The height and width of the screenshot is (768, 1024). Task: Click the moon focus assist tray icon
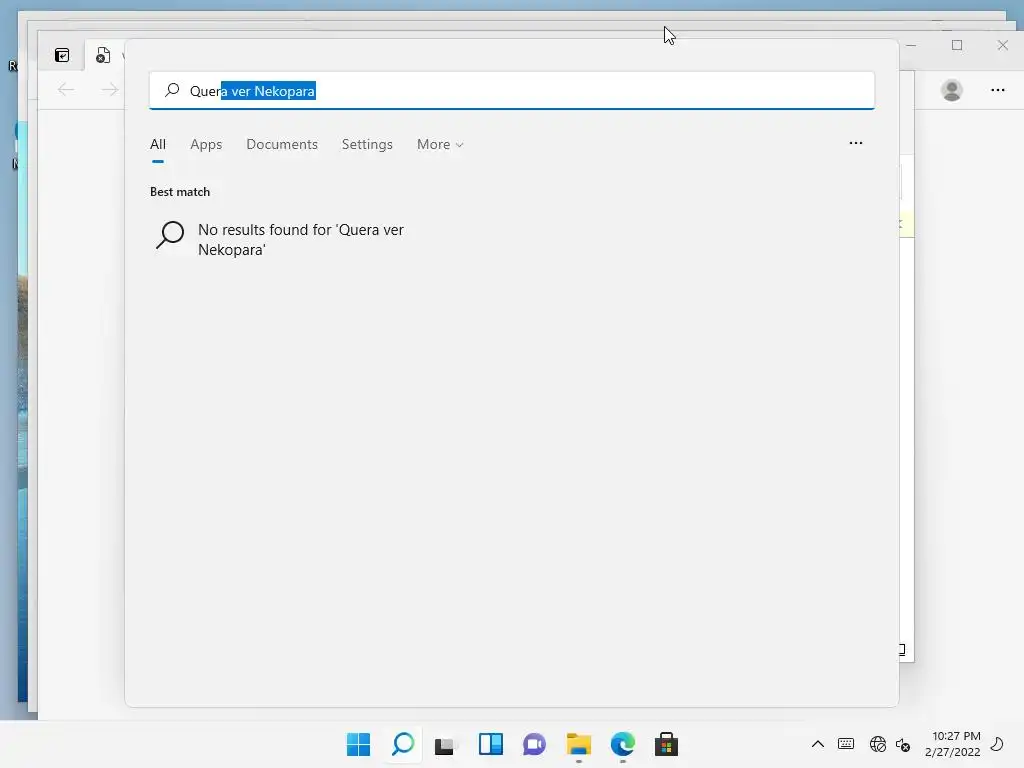[x=997, y=744]
